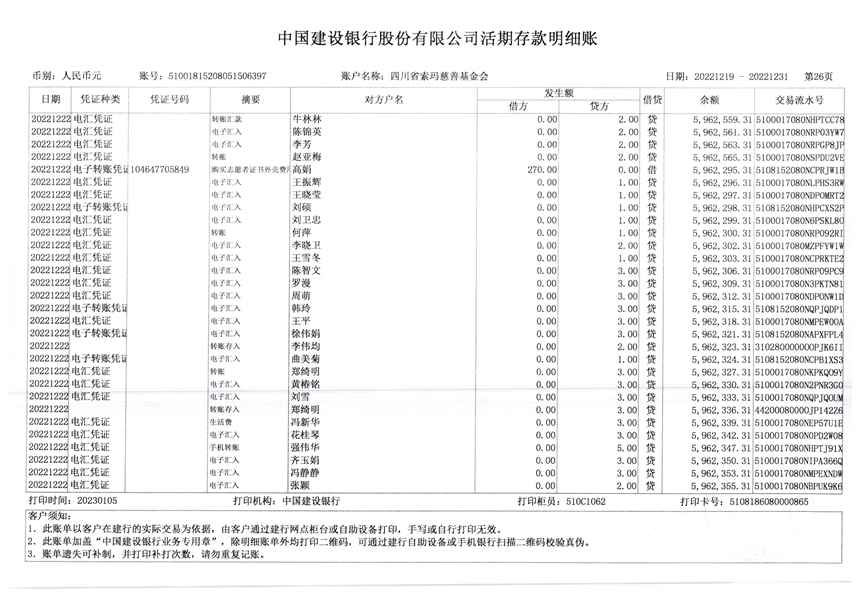Select counterparty name 陈锦英
The width and height of the screenshot is (860, 605).
coord(307,132)
